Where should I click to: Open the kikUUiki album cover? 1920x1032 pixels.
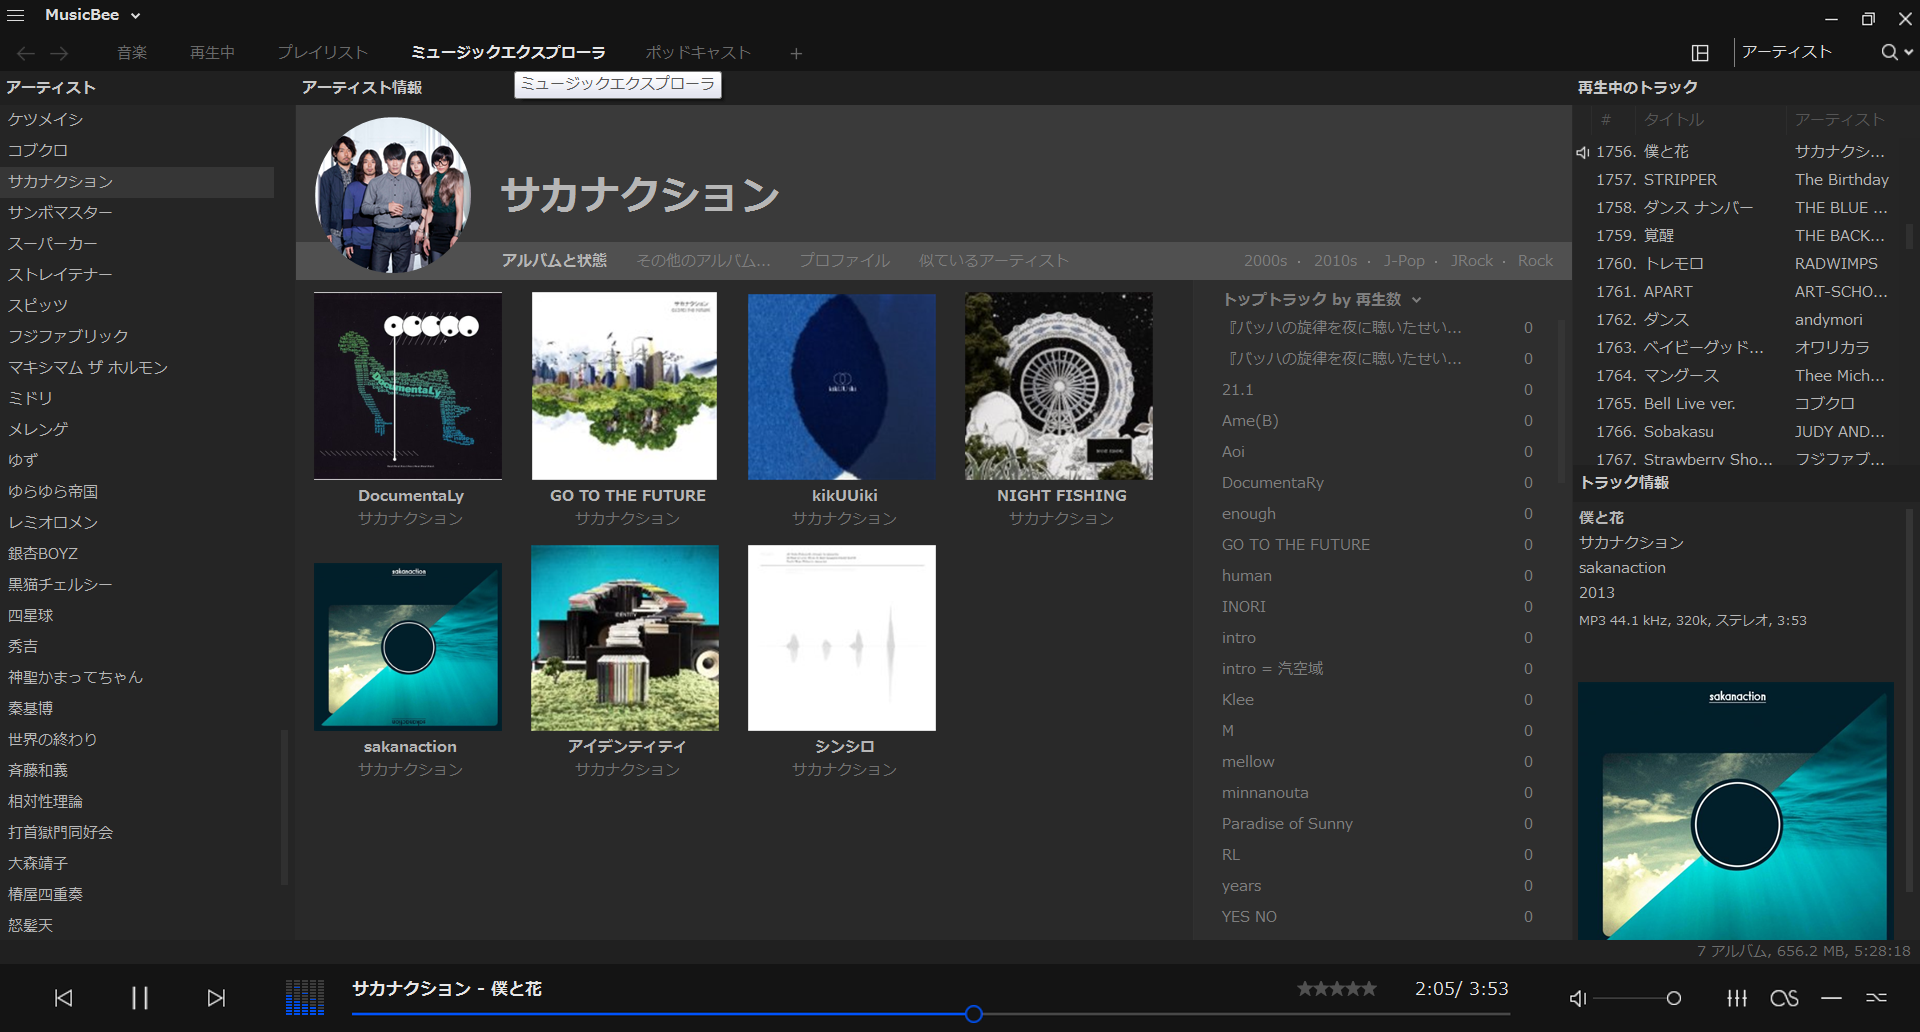point(842,386)
